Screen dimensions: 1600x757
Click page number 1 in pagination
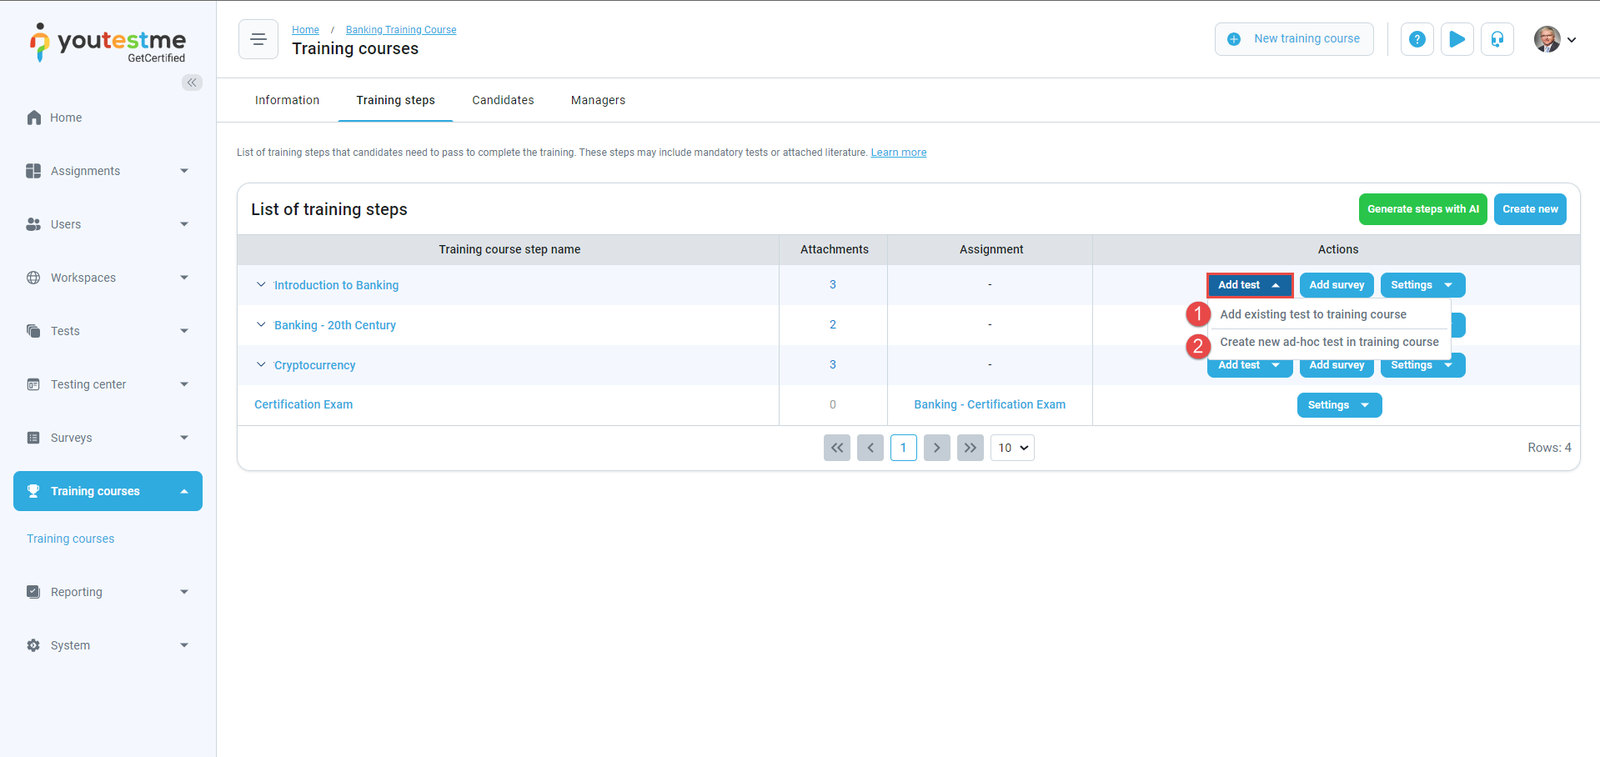(903, 448)
